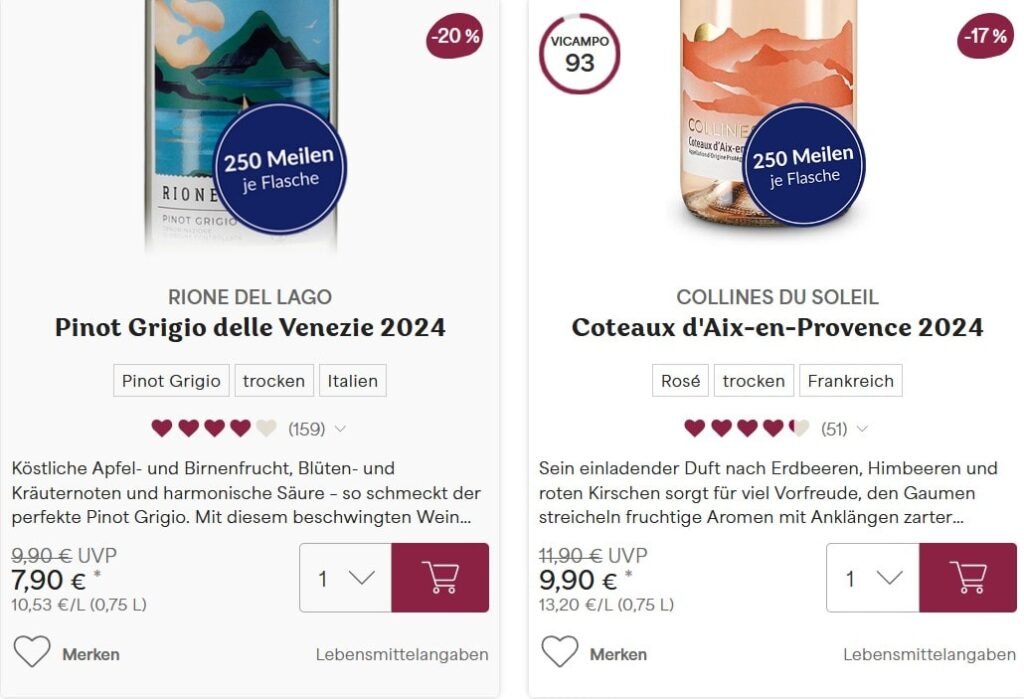Open quantity dropdown for Coteaux d'Aix-en-Provence

coord(873,577)
